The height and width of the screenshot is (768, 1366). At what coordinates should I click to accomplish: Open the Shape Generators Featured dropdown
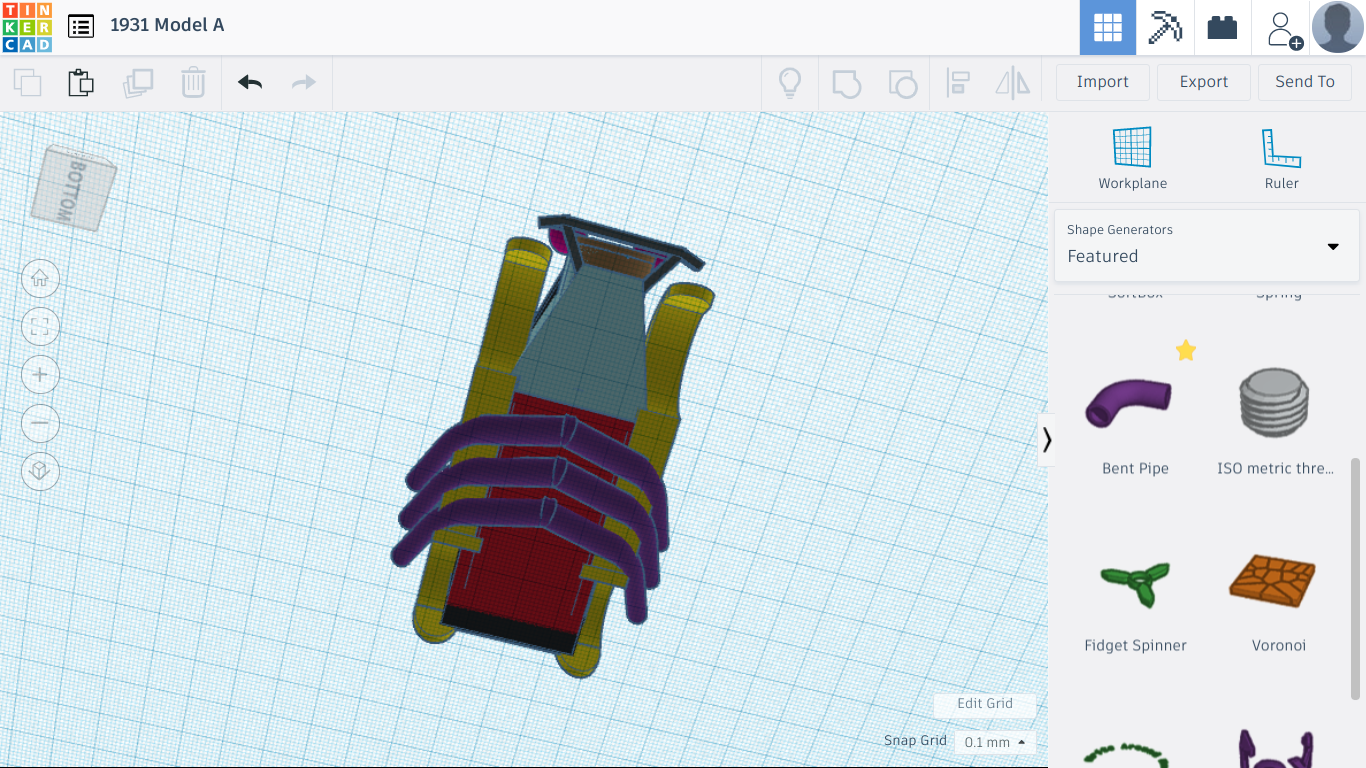[x=1332, y=246]
